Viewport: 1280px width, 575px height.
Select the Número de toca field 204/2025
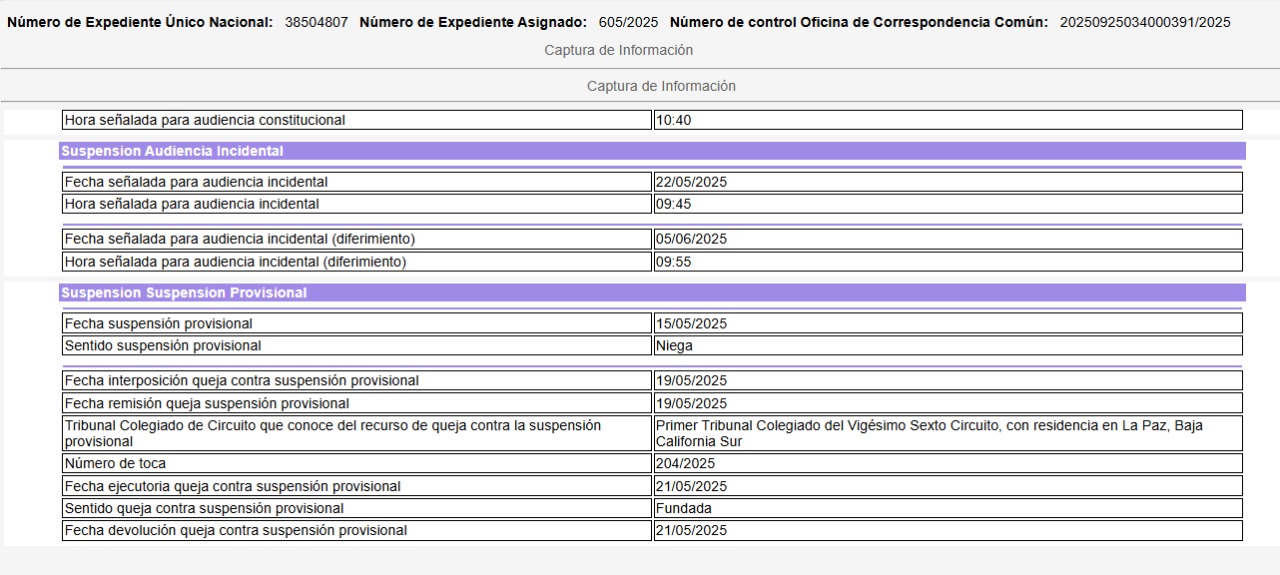[x=947, y=463]
